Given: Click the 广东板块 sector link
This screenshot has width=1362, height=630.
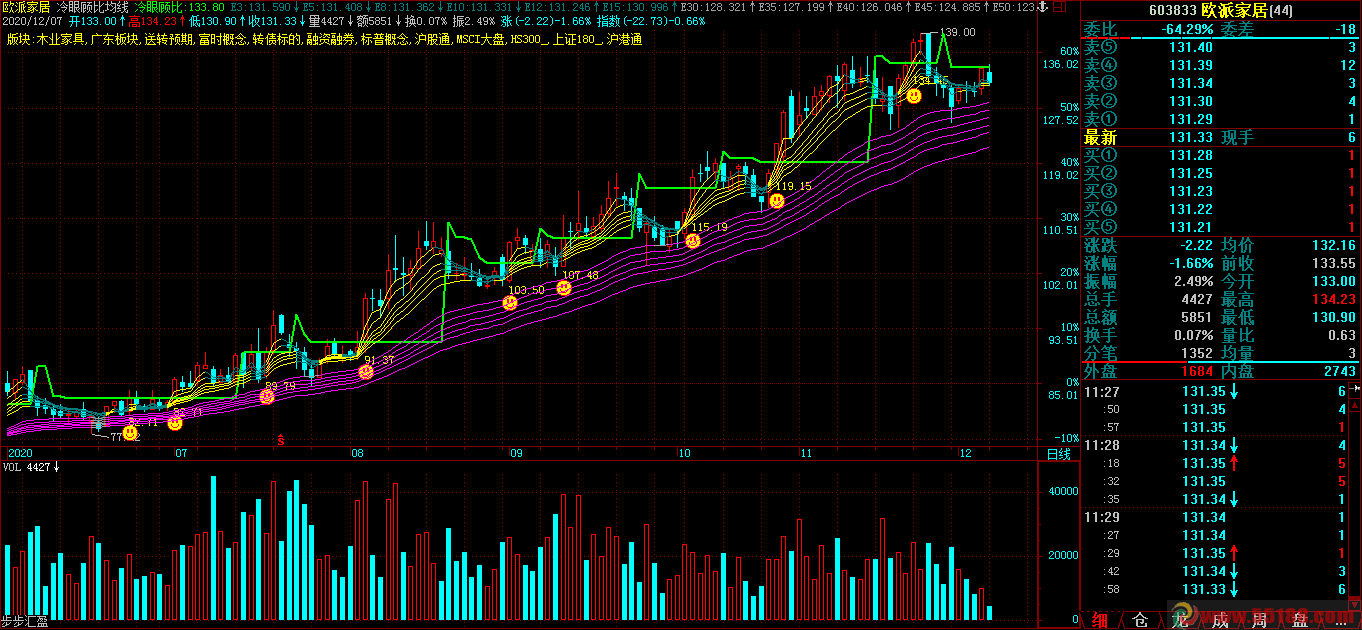Looking at the screenshot, I should pyautogui.click(x=115, y=40).
